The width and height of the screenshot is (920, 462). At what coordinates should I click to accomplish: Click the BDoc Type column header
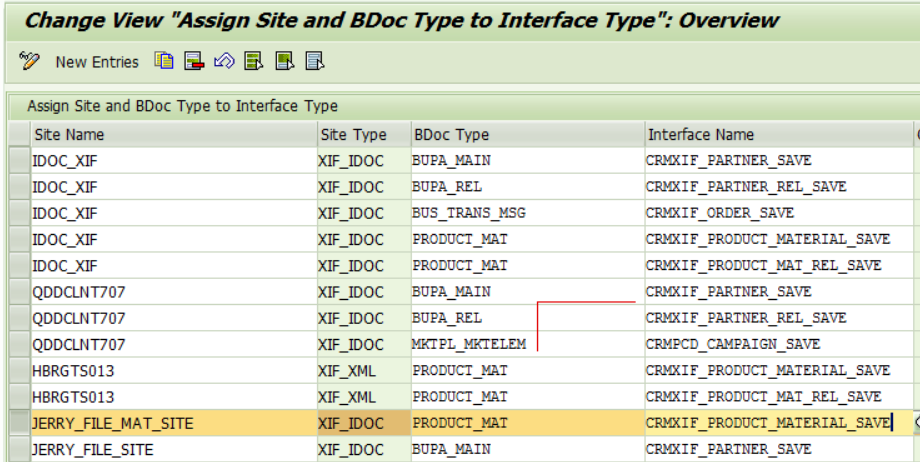click(x=528, y=134)
